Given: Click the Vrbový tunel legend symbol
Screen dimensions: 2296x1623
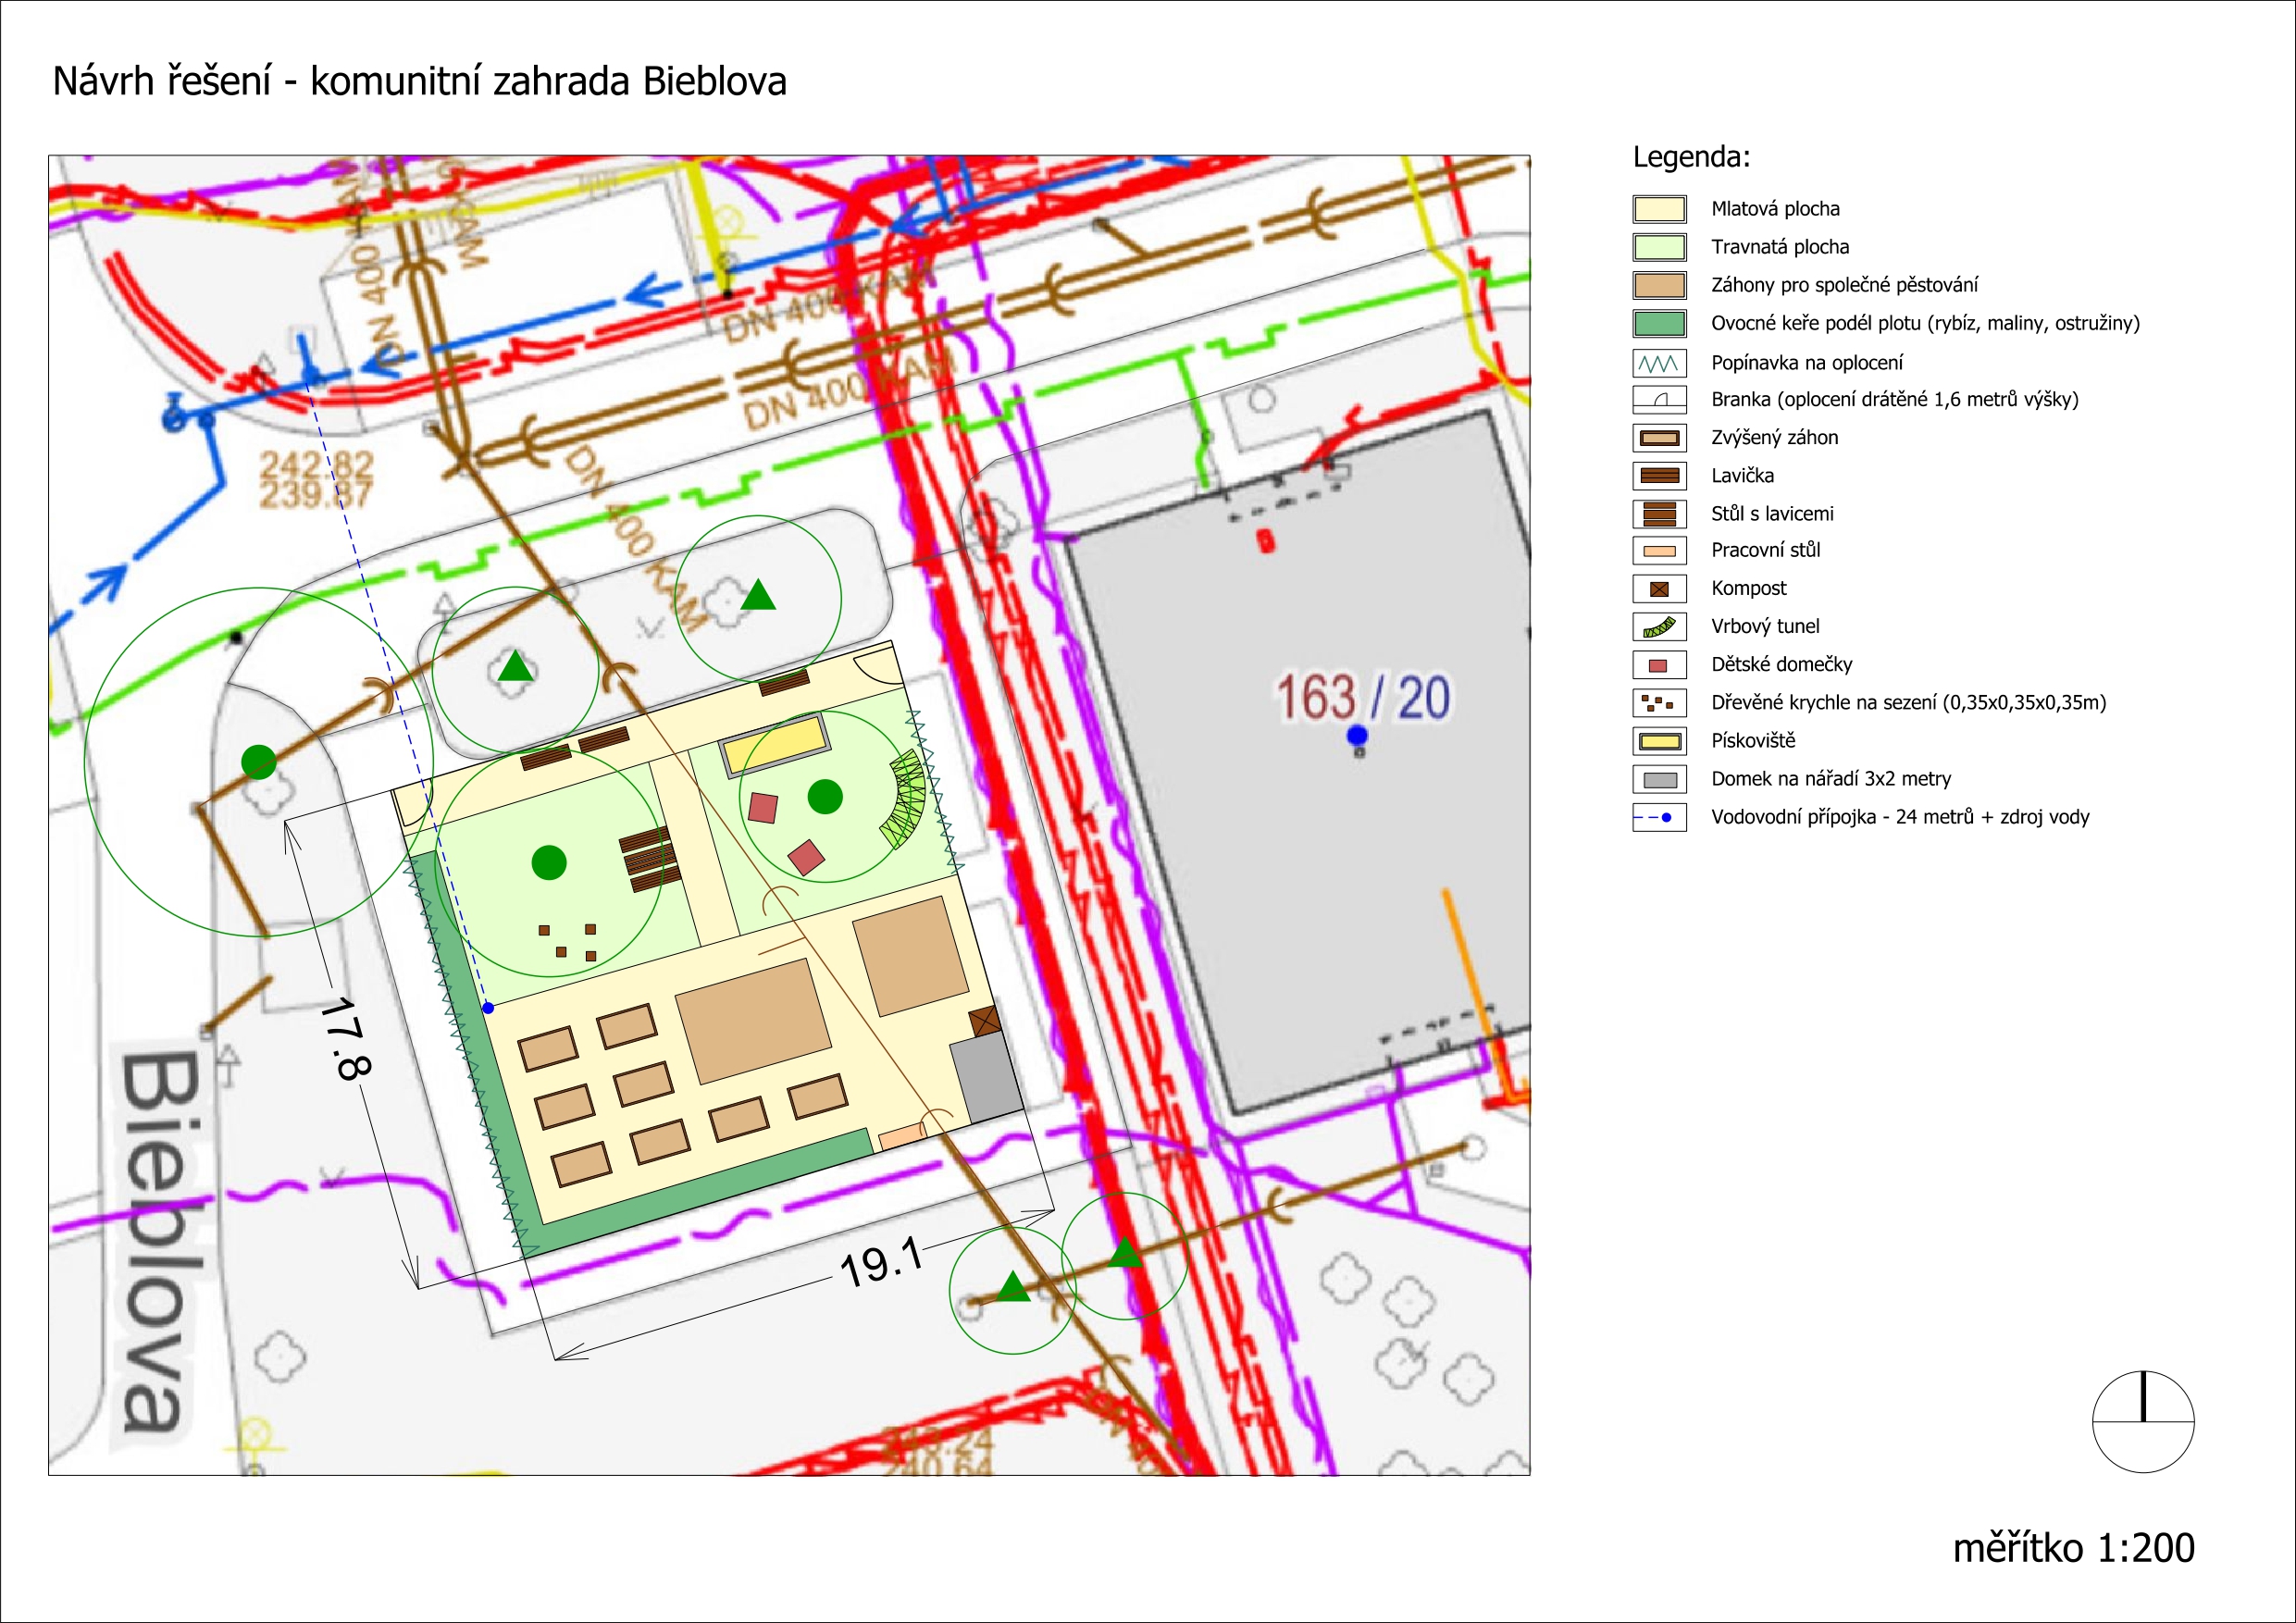Looking at the screenshot, I should point(1659,627).
